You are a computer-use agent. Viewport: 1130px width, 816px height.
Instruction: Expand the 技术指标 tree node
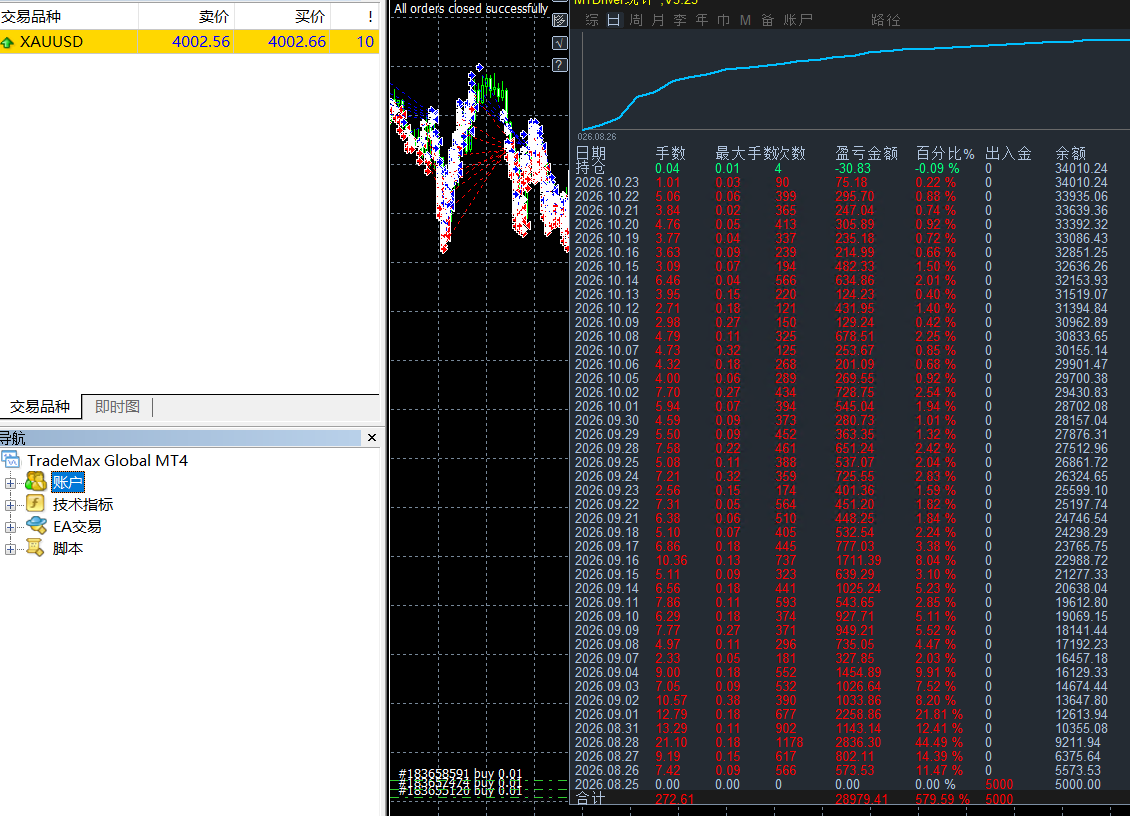[10, 505]
